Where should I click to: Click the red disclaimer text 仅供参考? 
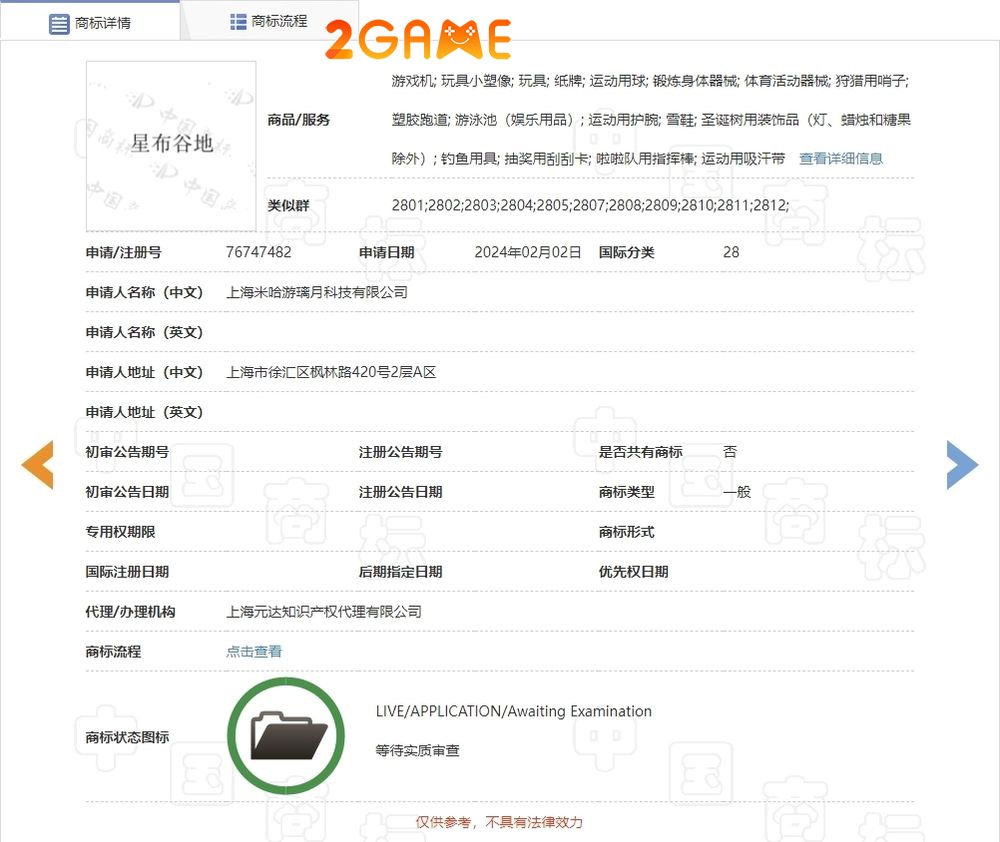(x=499, y=822)
